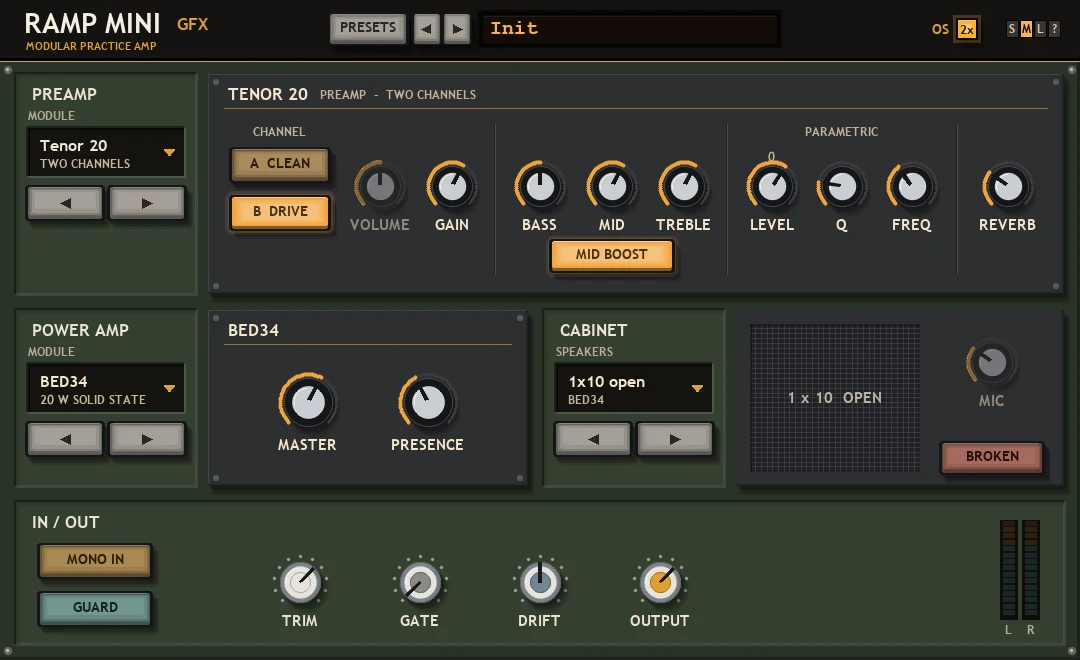Select the next power amp module
The height and width of the screenshot is (660, 1080).
coord(147,439)
